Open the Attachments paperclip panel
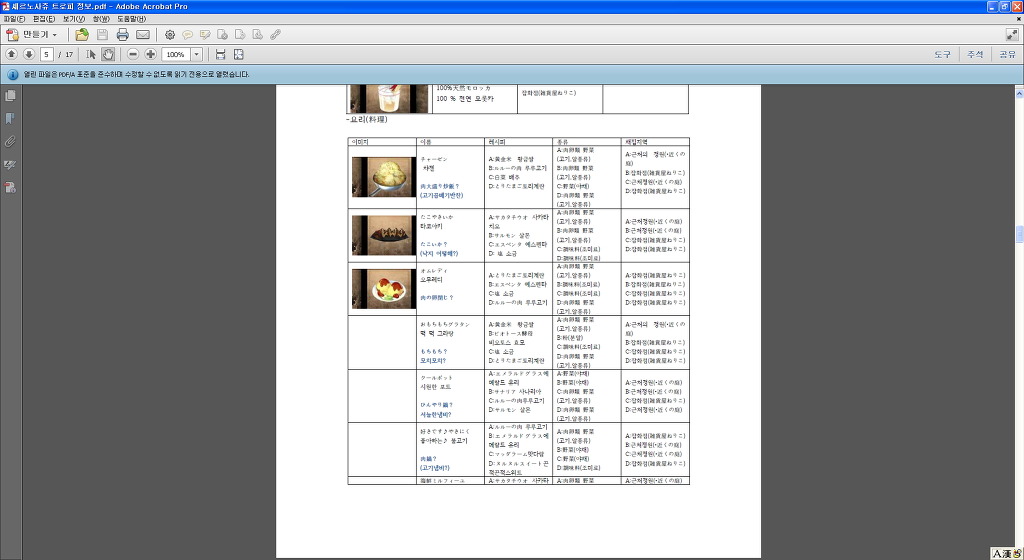Viewport: 1024px width, 560px height. 11,141
